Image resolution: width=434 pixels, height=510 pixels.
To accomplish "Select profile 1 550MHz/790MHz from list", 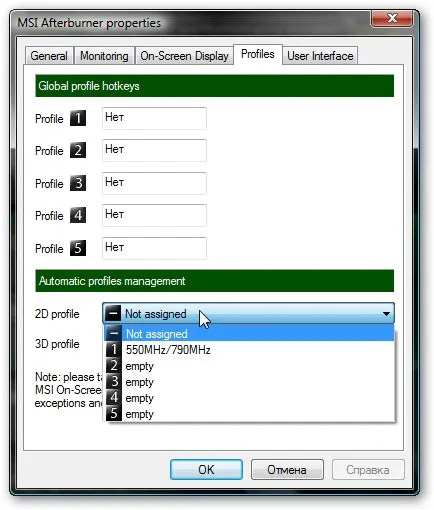I will [x=249, y=350].
